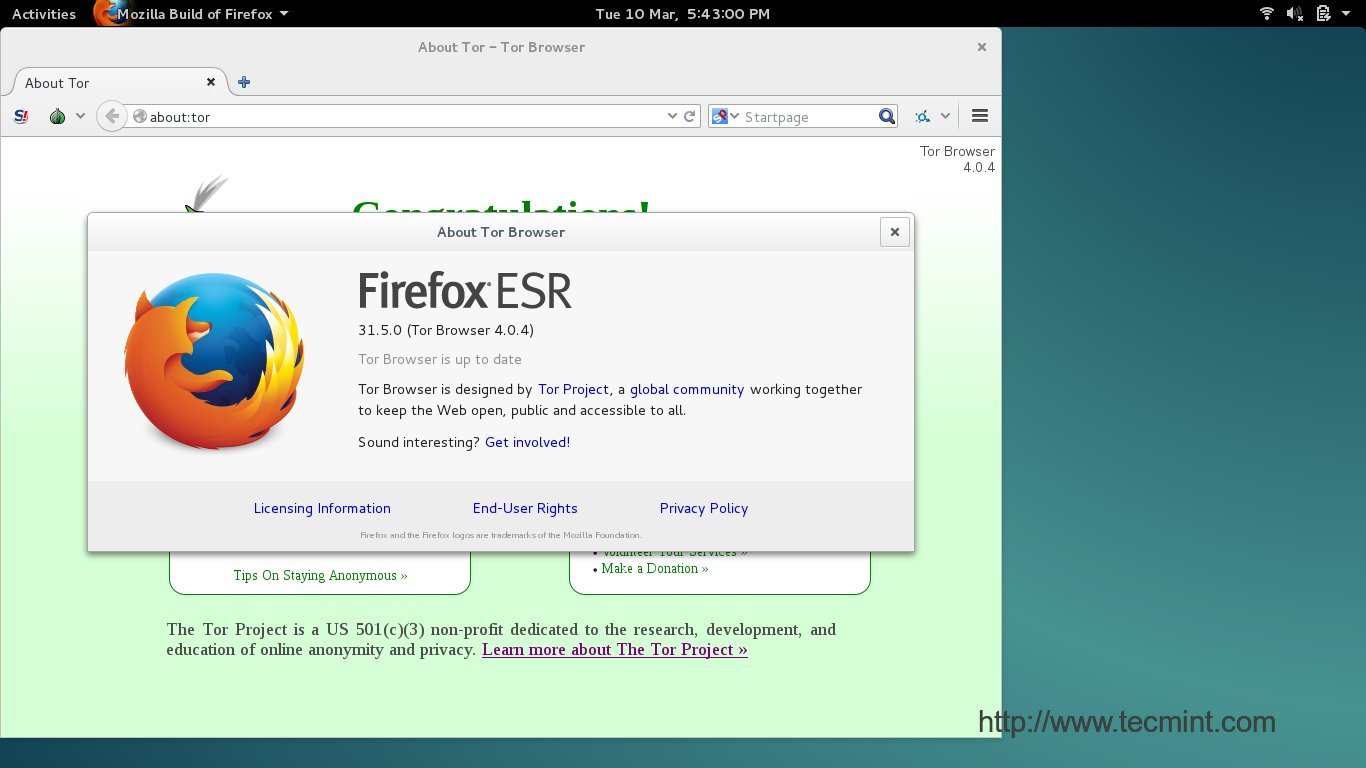Image resolution: width=1366 pixels, height=768 pixels.
Task: Open the search engine selector dropdown
Action: pyautogui.click(x=724, y=117)
